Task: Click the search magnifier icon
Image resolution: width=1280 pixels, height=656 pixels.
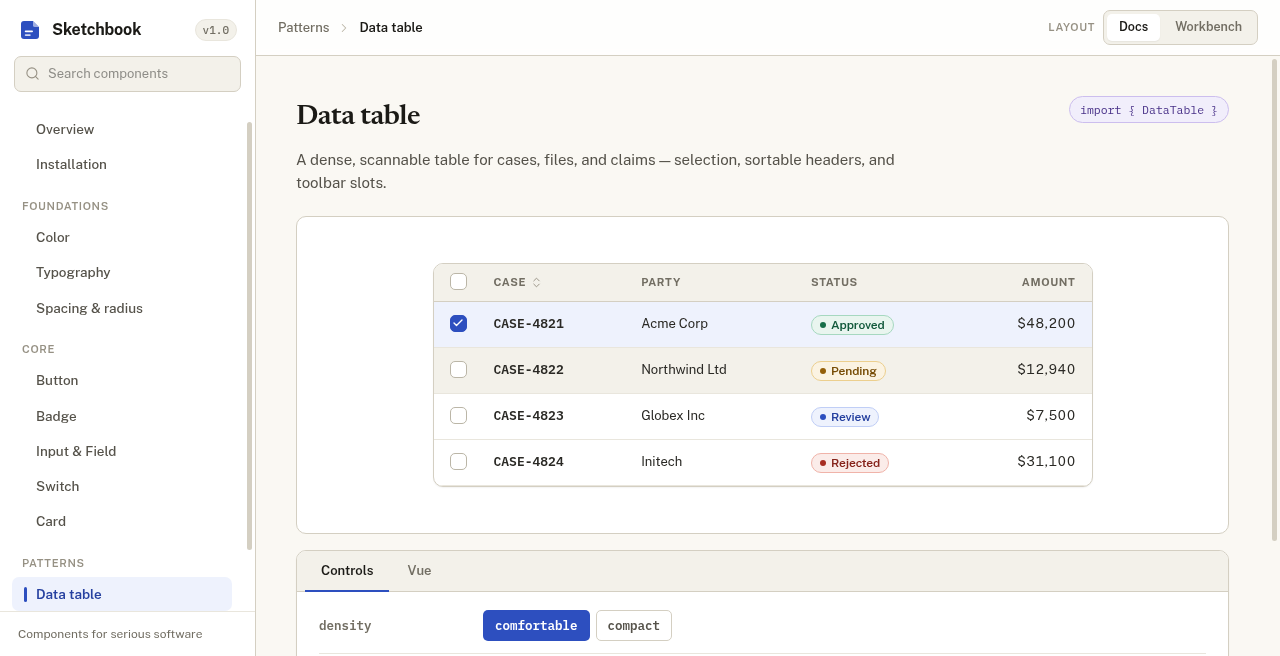Action: pos(33,74)
